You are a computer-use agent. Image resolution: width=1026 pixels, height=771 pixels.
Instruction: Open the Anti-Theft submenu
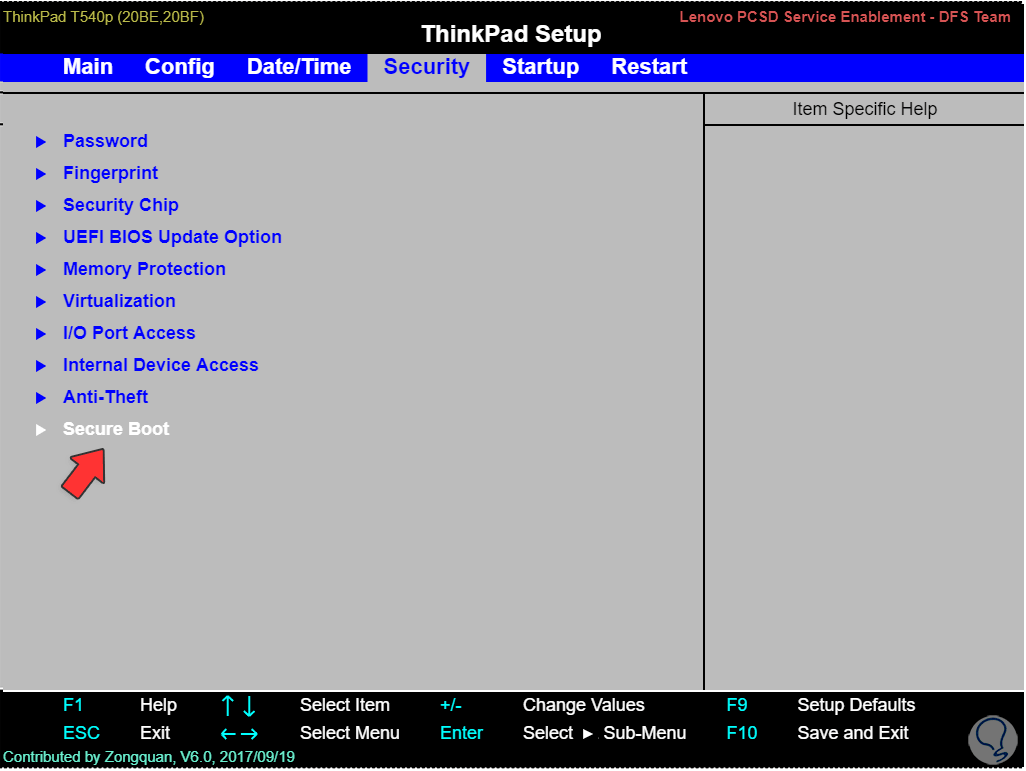pos(105,397)
